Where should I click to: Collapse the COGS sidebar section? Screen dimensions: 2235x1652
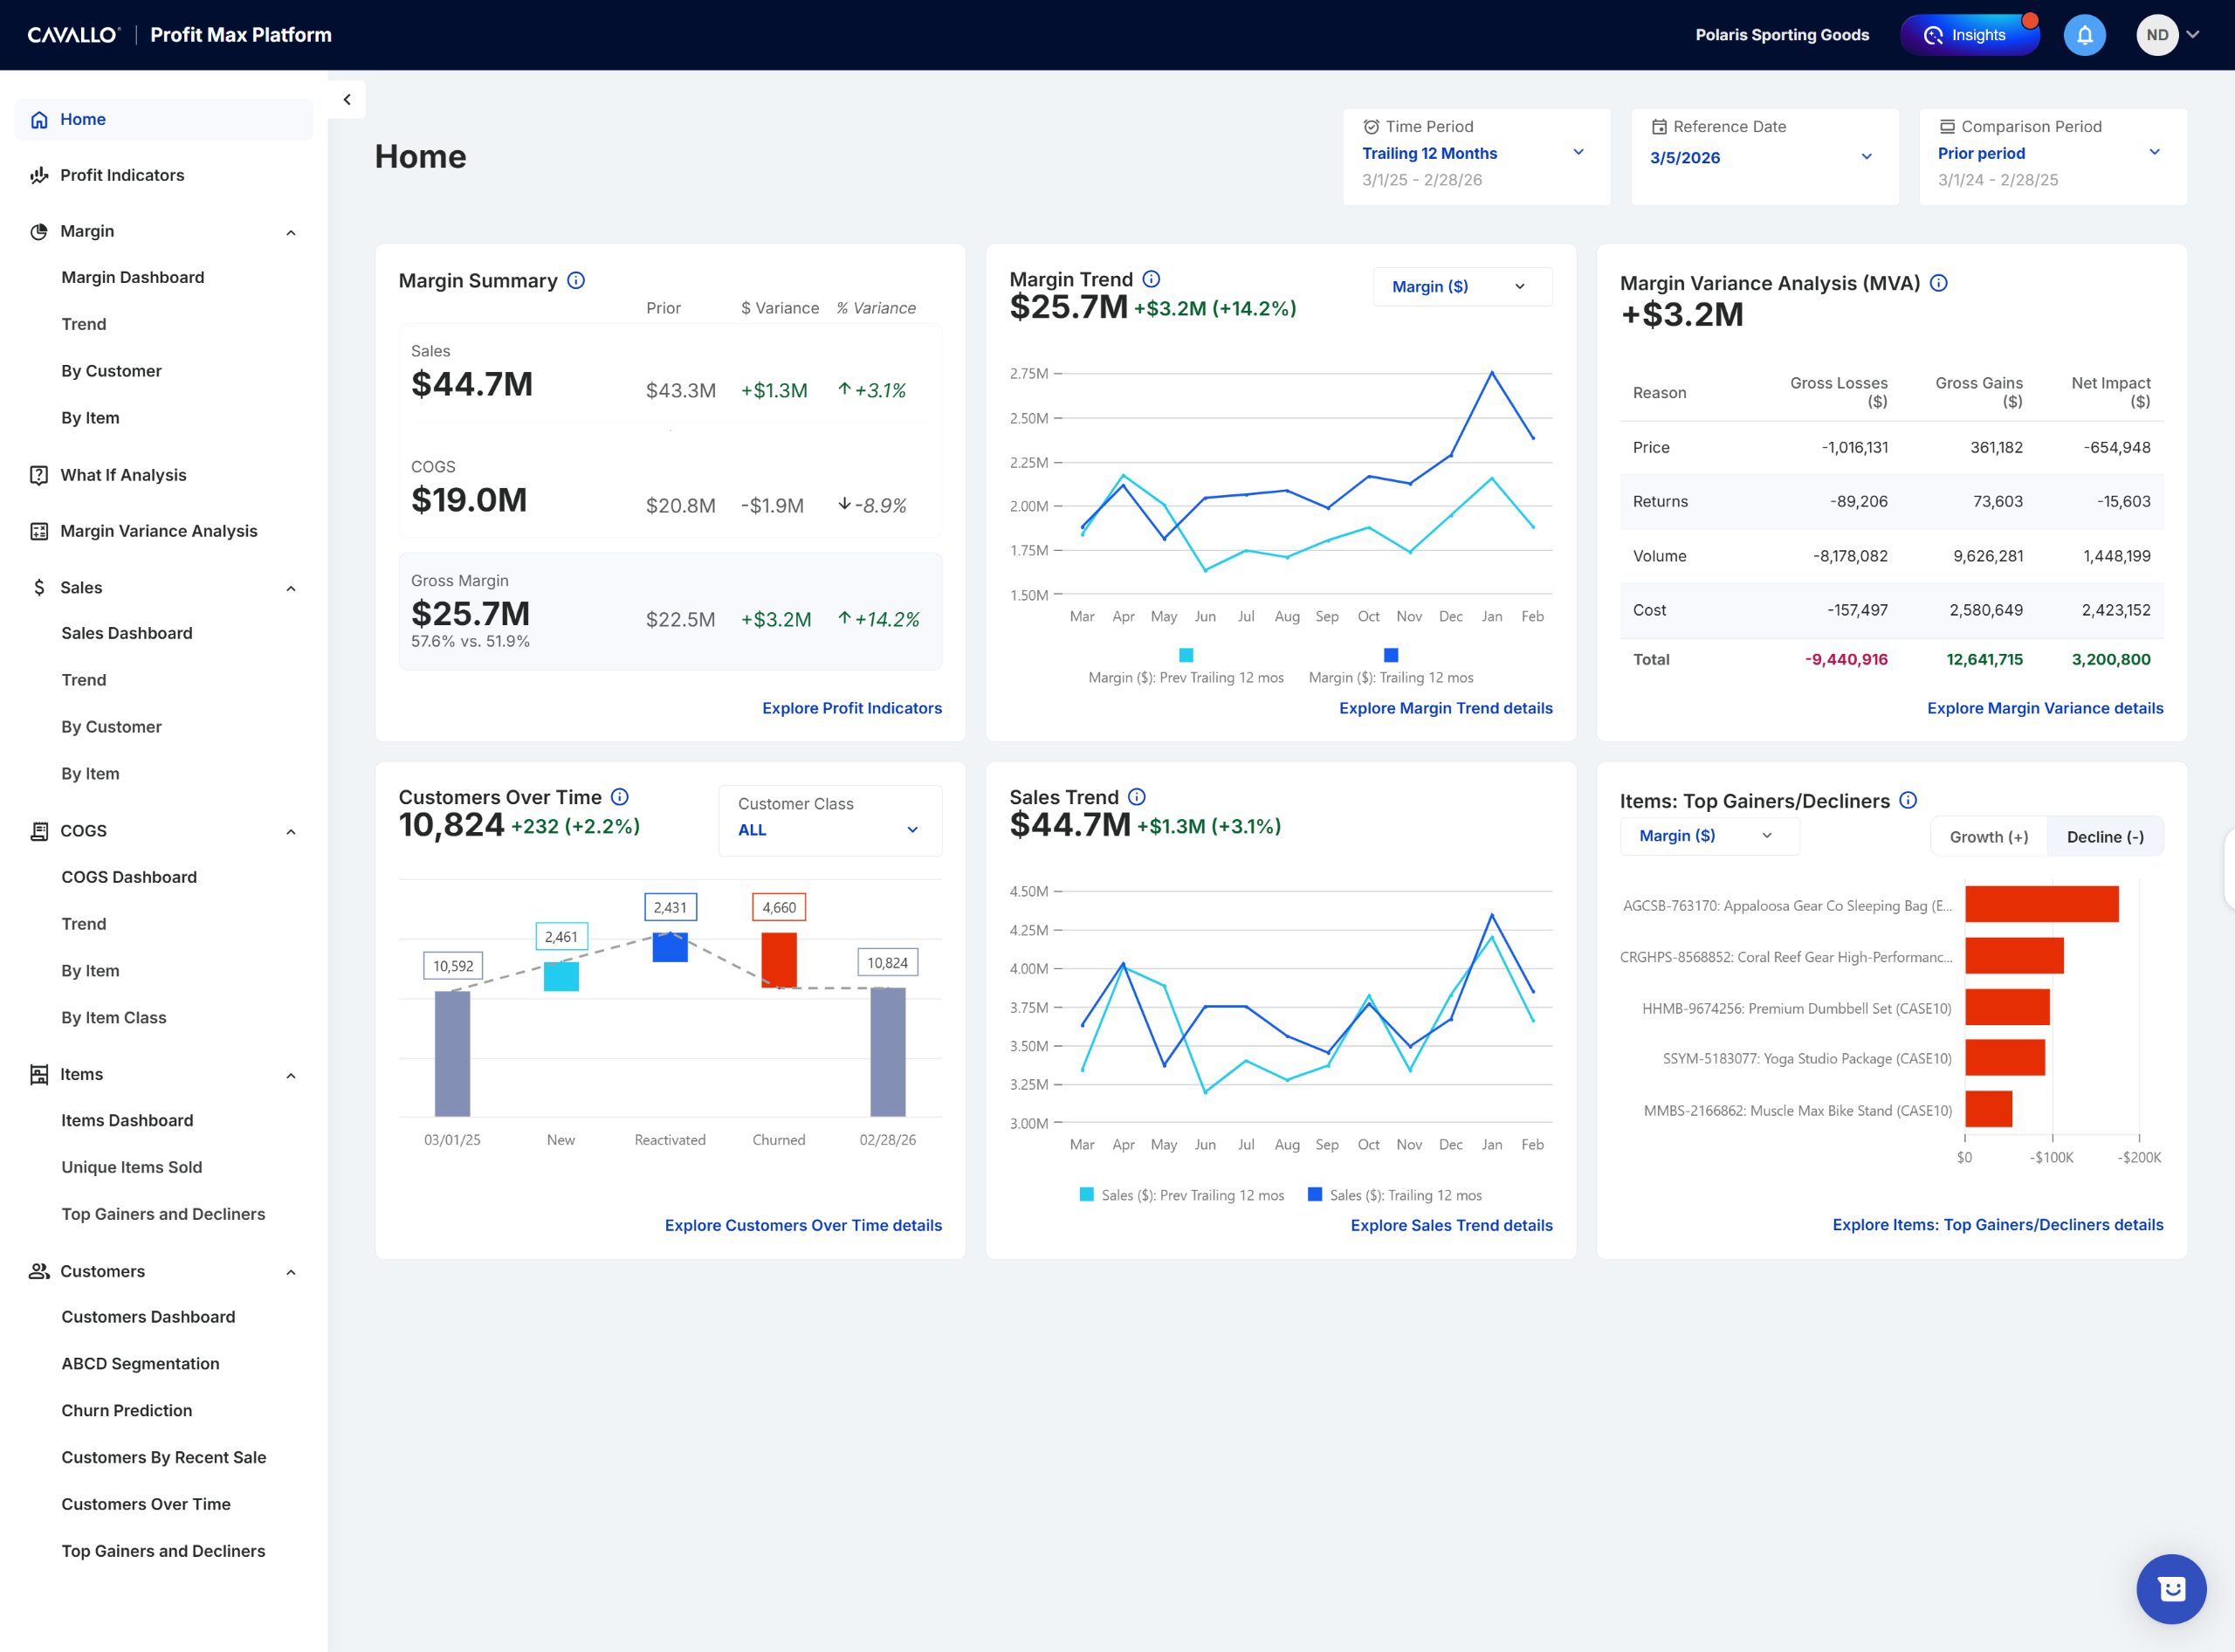coord(291,831)
